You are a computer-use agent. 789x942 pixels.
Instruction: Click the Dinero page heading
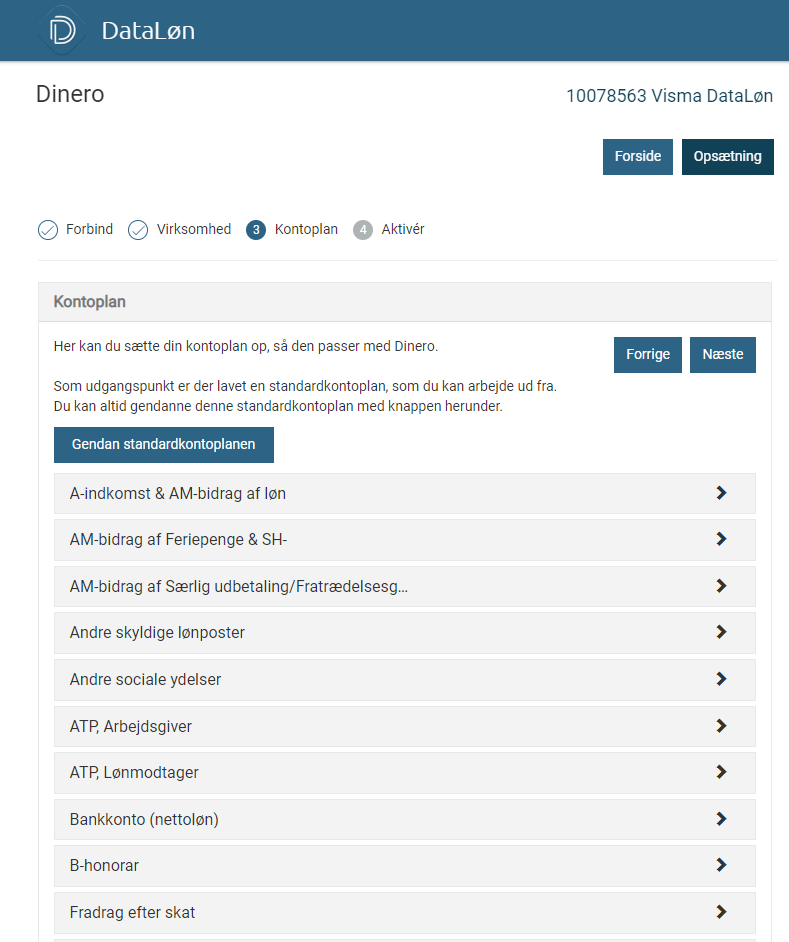70,94
